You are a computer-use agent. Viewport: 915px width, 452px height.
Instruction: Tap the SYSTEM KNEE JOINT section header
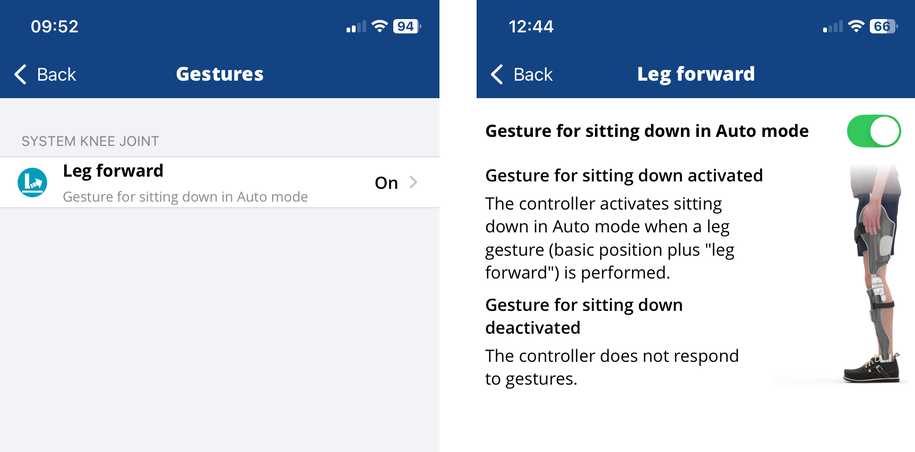pyautogui.click(x=90, y=141)
